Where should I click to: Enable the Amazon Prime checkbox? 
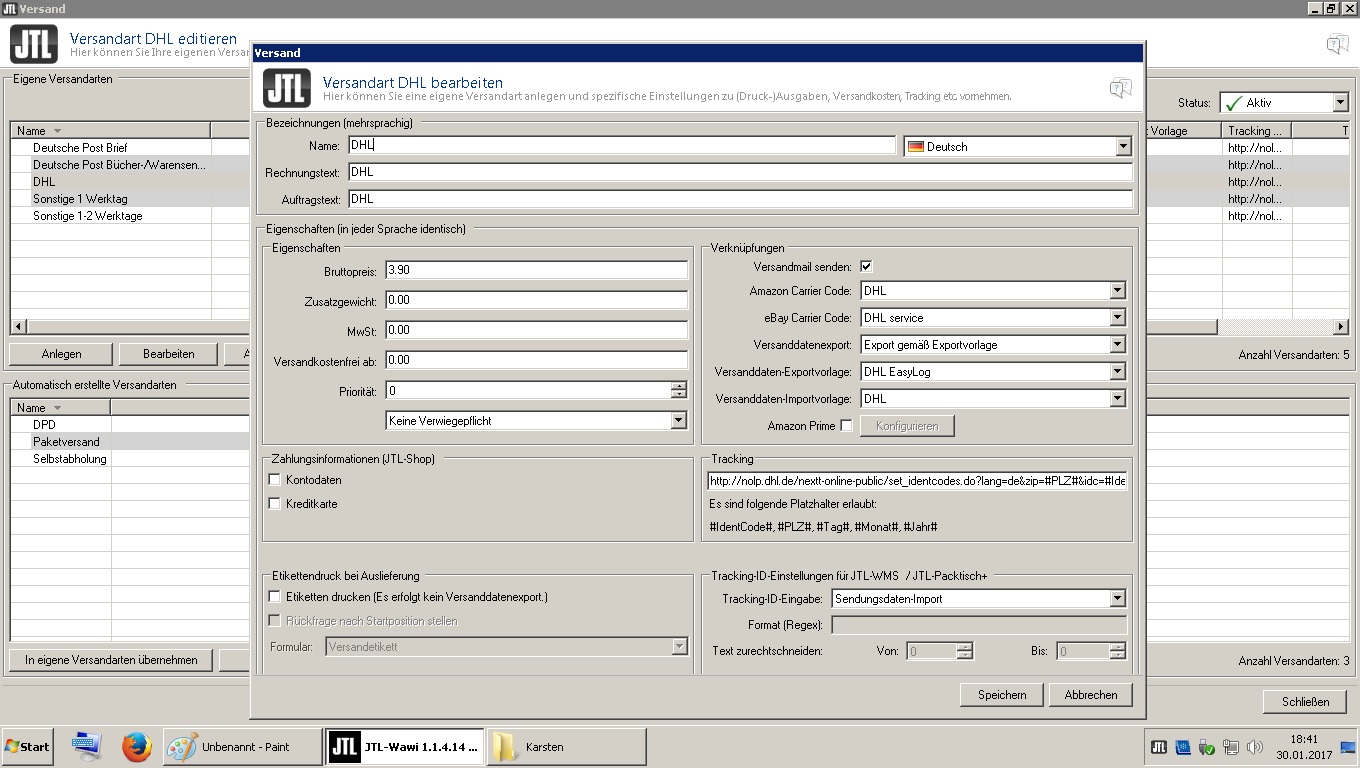point(846,426)
